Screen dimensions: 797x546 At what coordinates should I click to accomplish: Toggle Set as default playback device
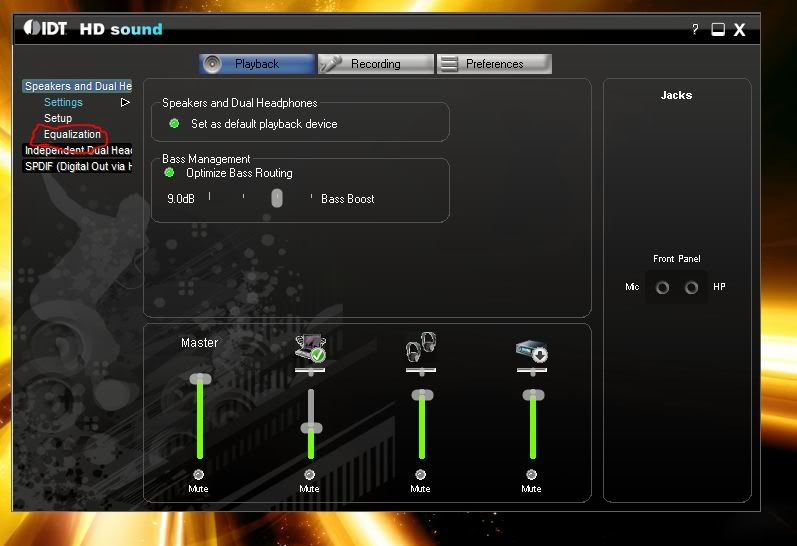tap(174, 124)
